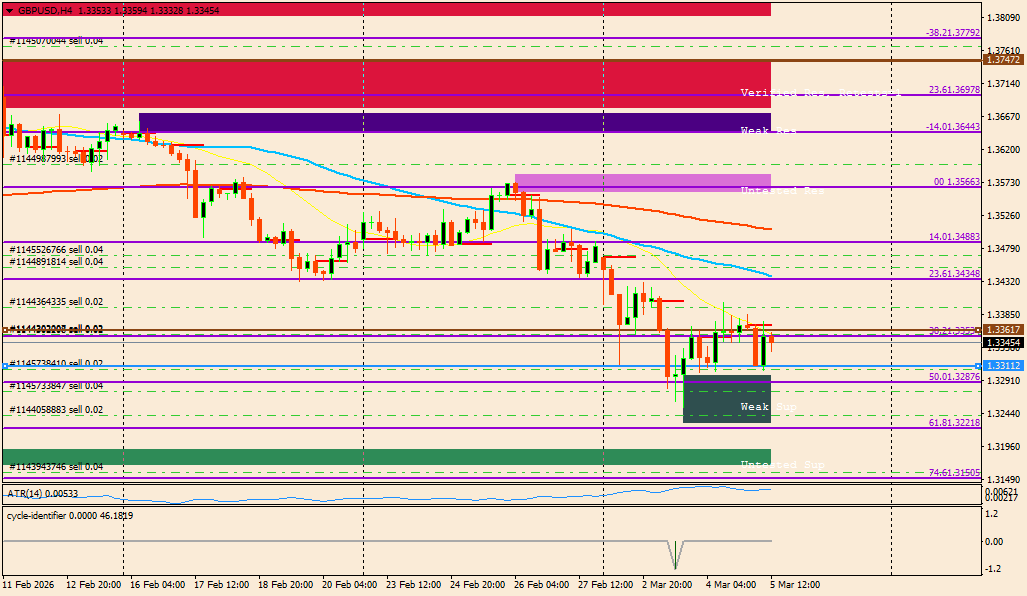Select the Fibonacci label ending 1.34883

click(954, 236)
